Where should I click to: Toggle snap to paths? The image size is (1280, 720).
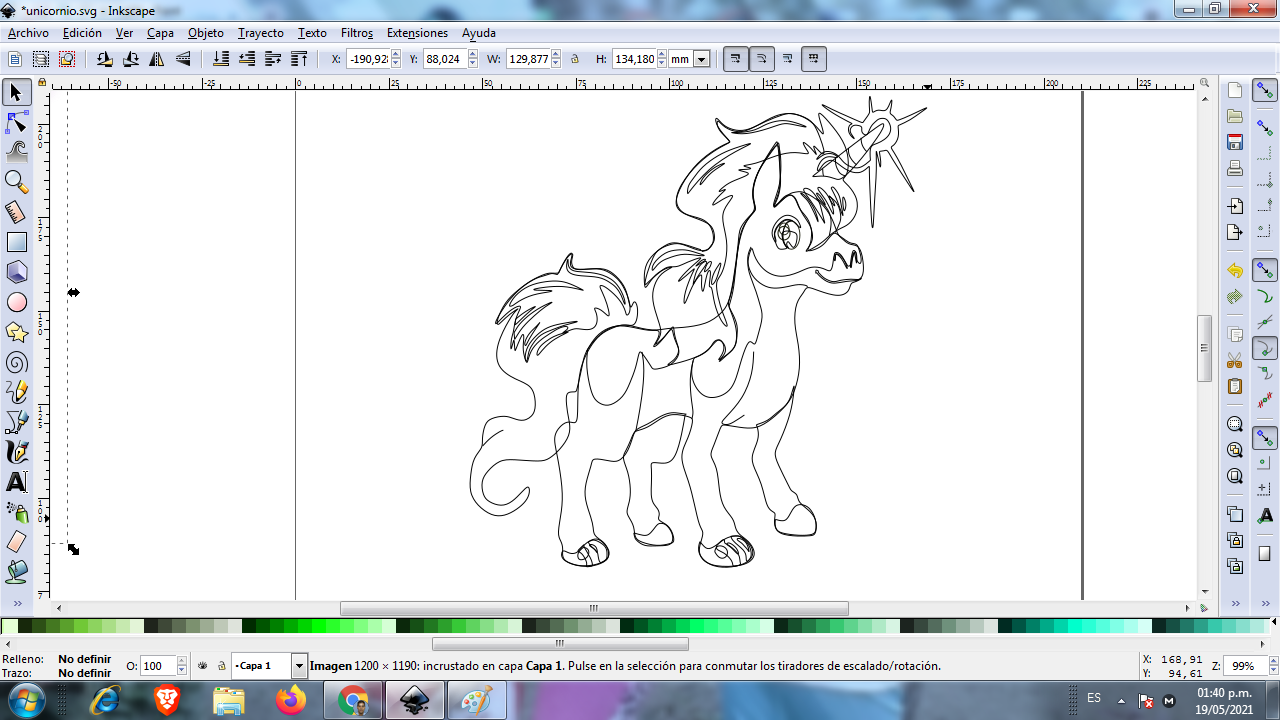click(1265, 297)
